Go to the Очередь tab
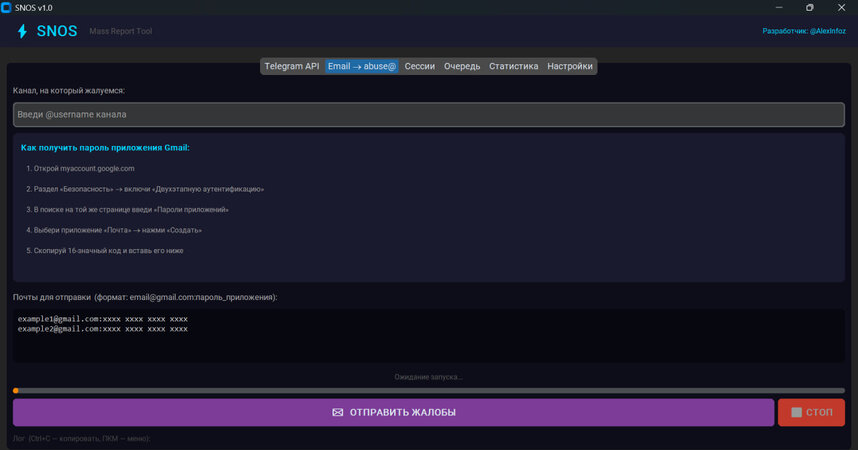 462,66
